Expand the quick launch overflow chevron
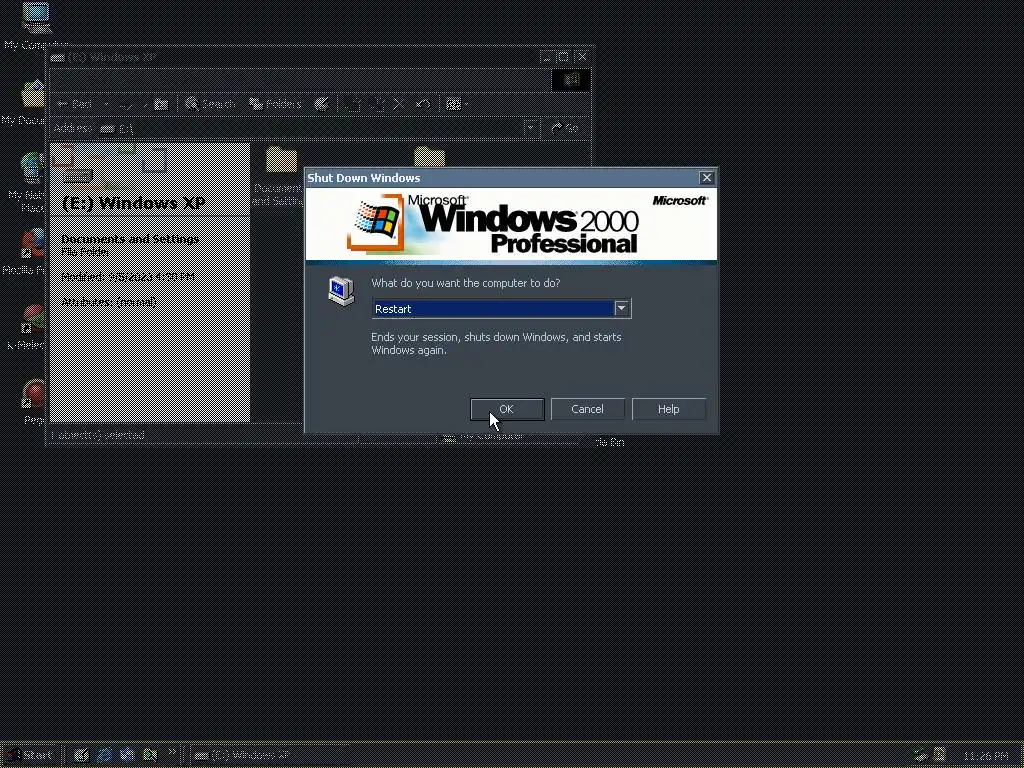The height and width of the screenshot is (768, 1024). (172, 752)
